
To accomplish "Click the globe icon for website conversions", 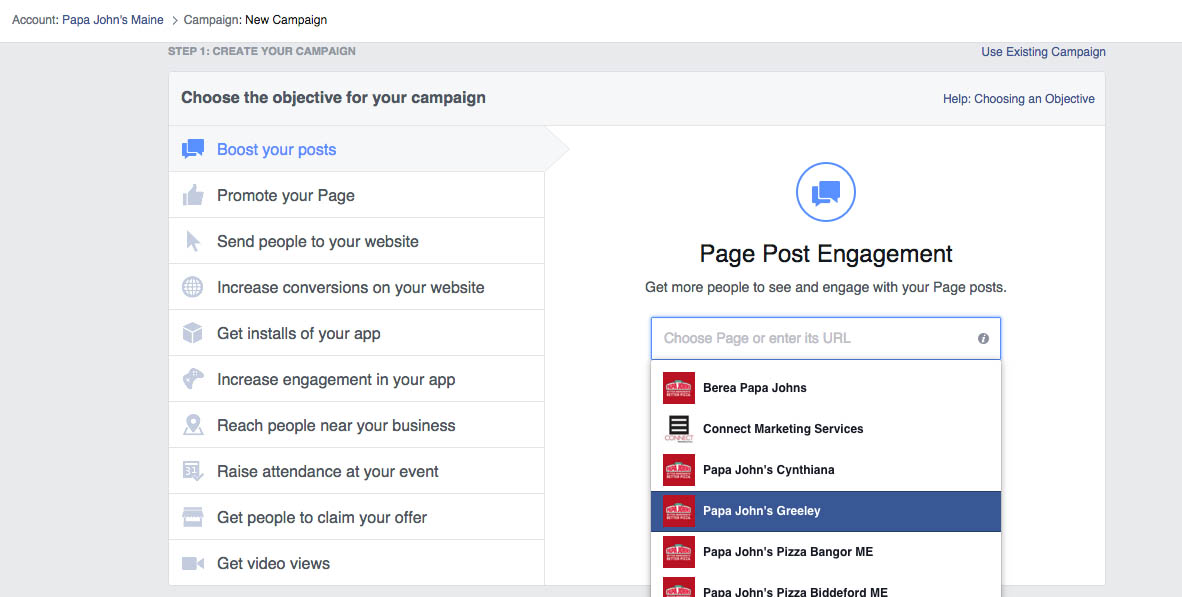I will pos(193,288).
